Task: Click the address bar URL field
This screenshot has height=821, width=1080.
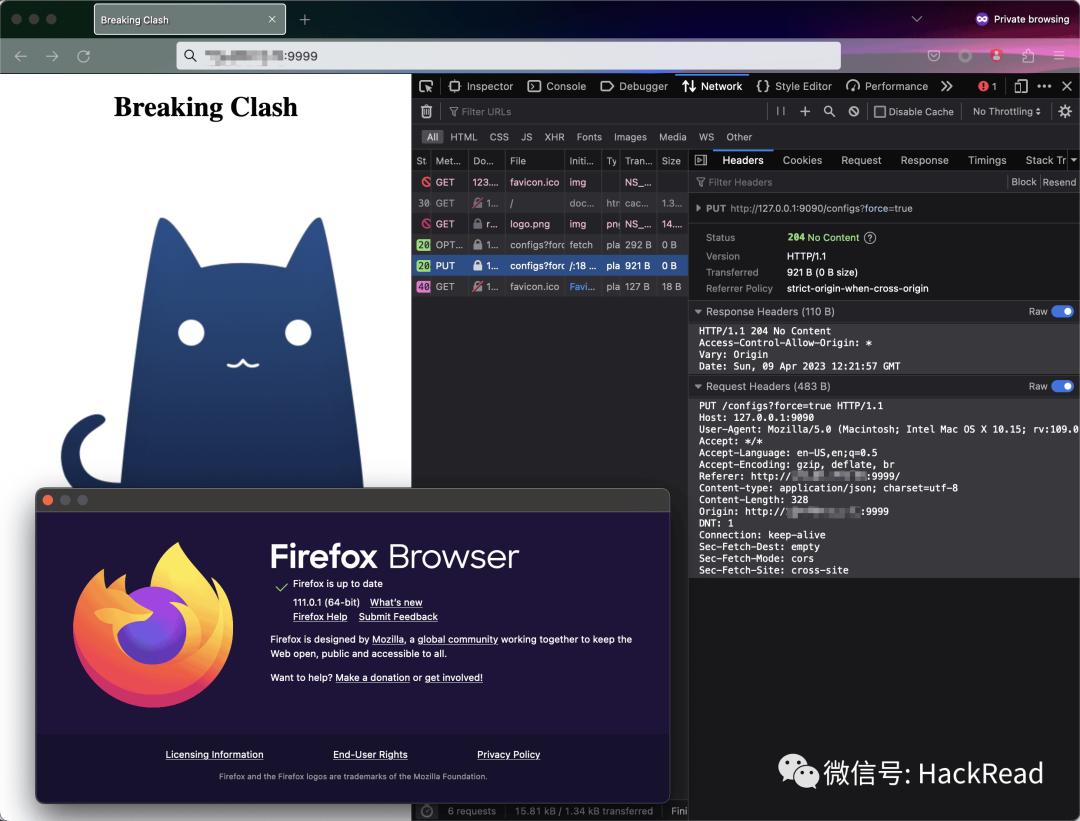Action: (x=508, y=56)
